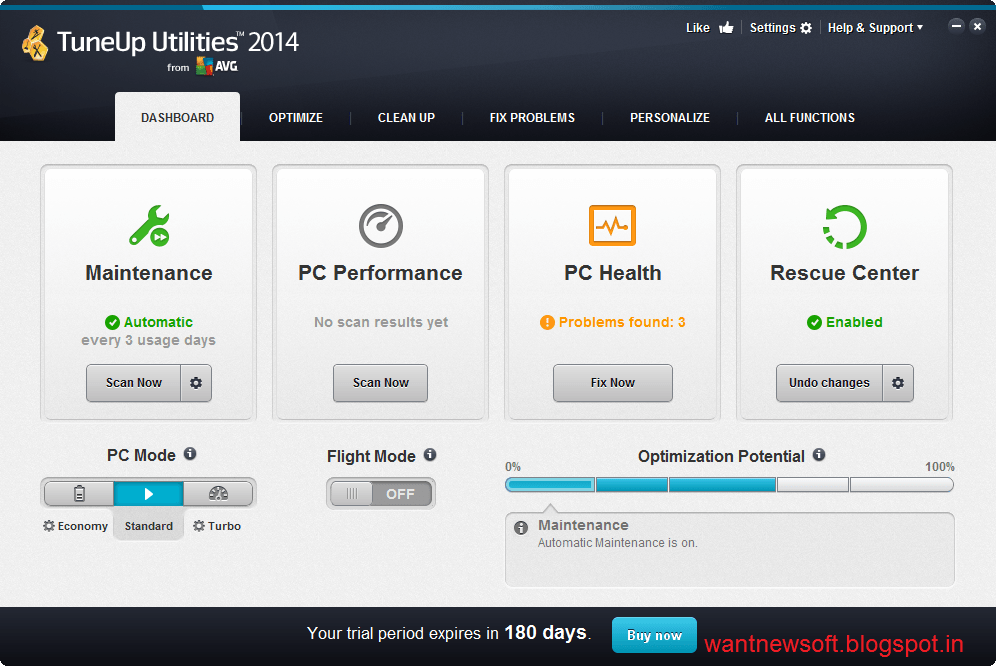Click the Like thumbs-up icon

coord(726,27)
